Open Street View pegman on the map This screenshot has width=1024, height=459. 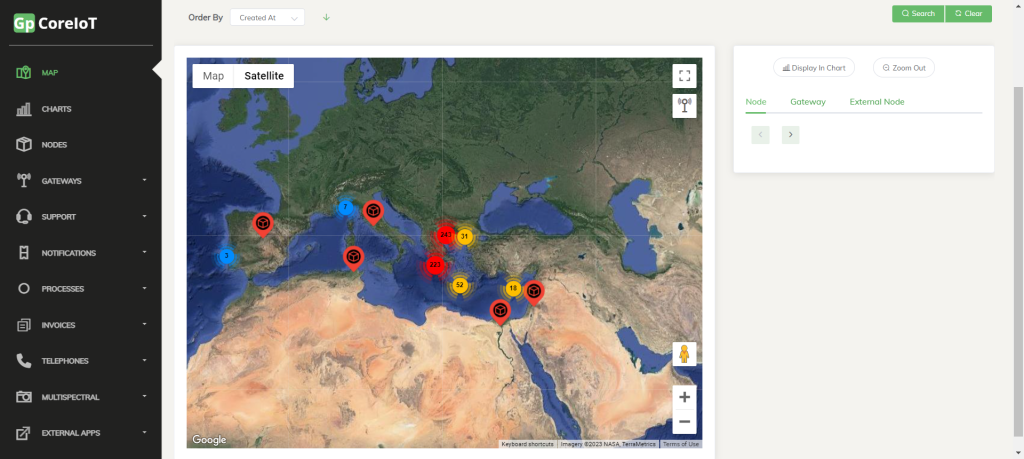tap(684, 354)
